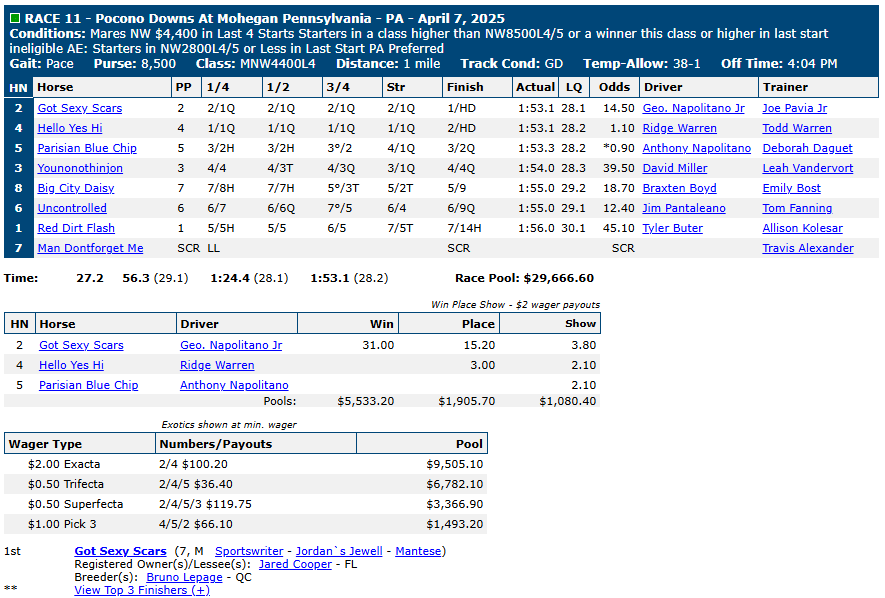The width and height of the screenshot is (885, 598).
Task: Open Mantese pedigree link
Action: [418, 551]
